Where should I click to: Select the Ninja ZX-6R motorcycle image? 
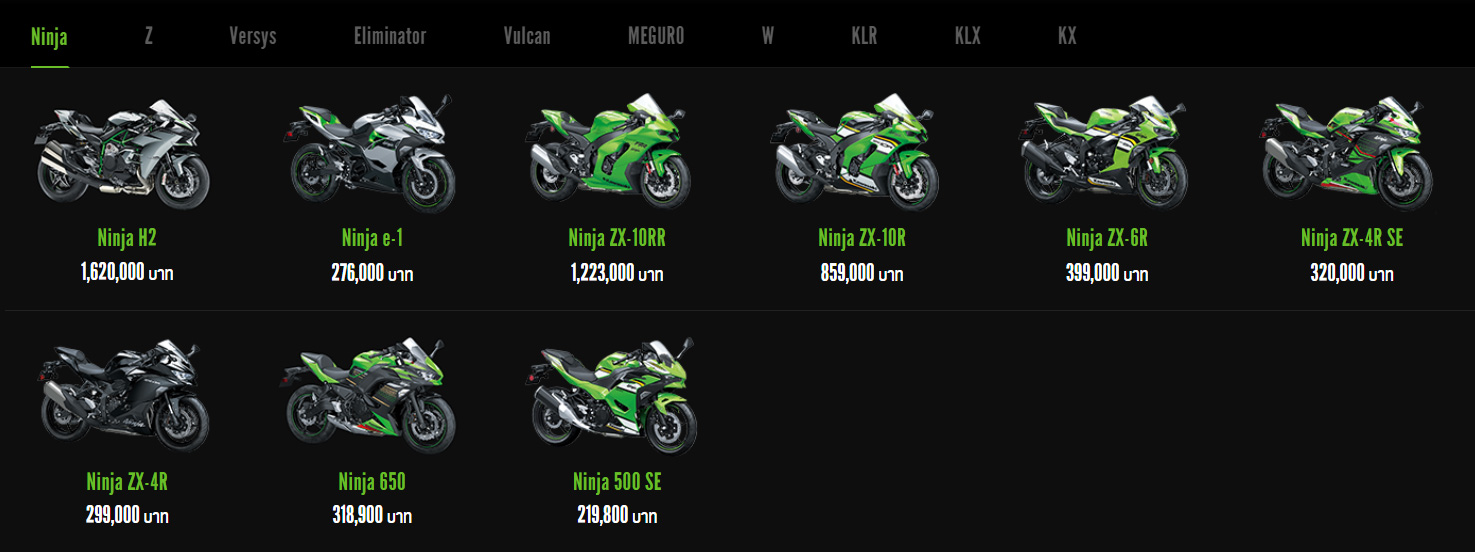click(1106, 153)
